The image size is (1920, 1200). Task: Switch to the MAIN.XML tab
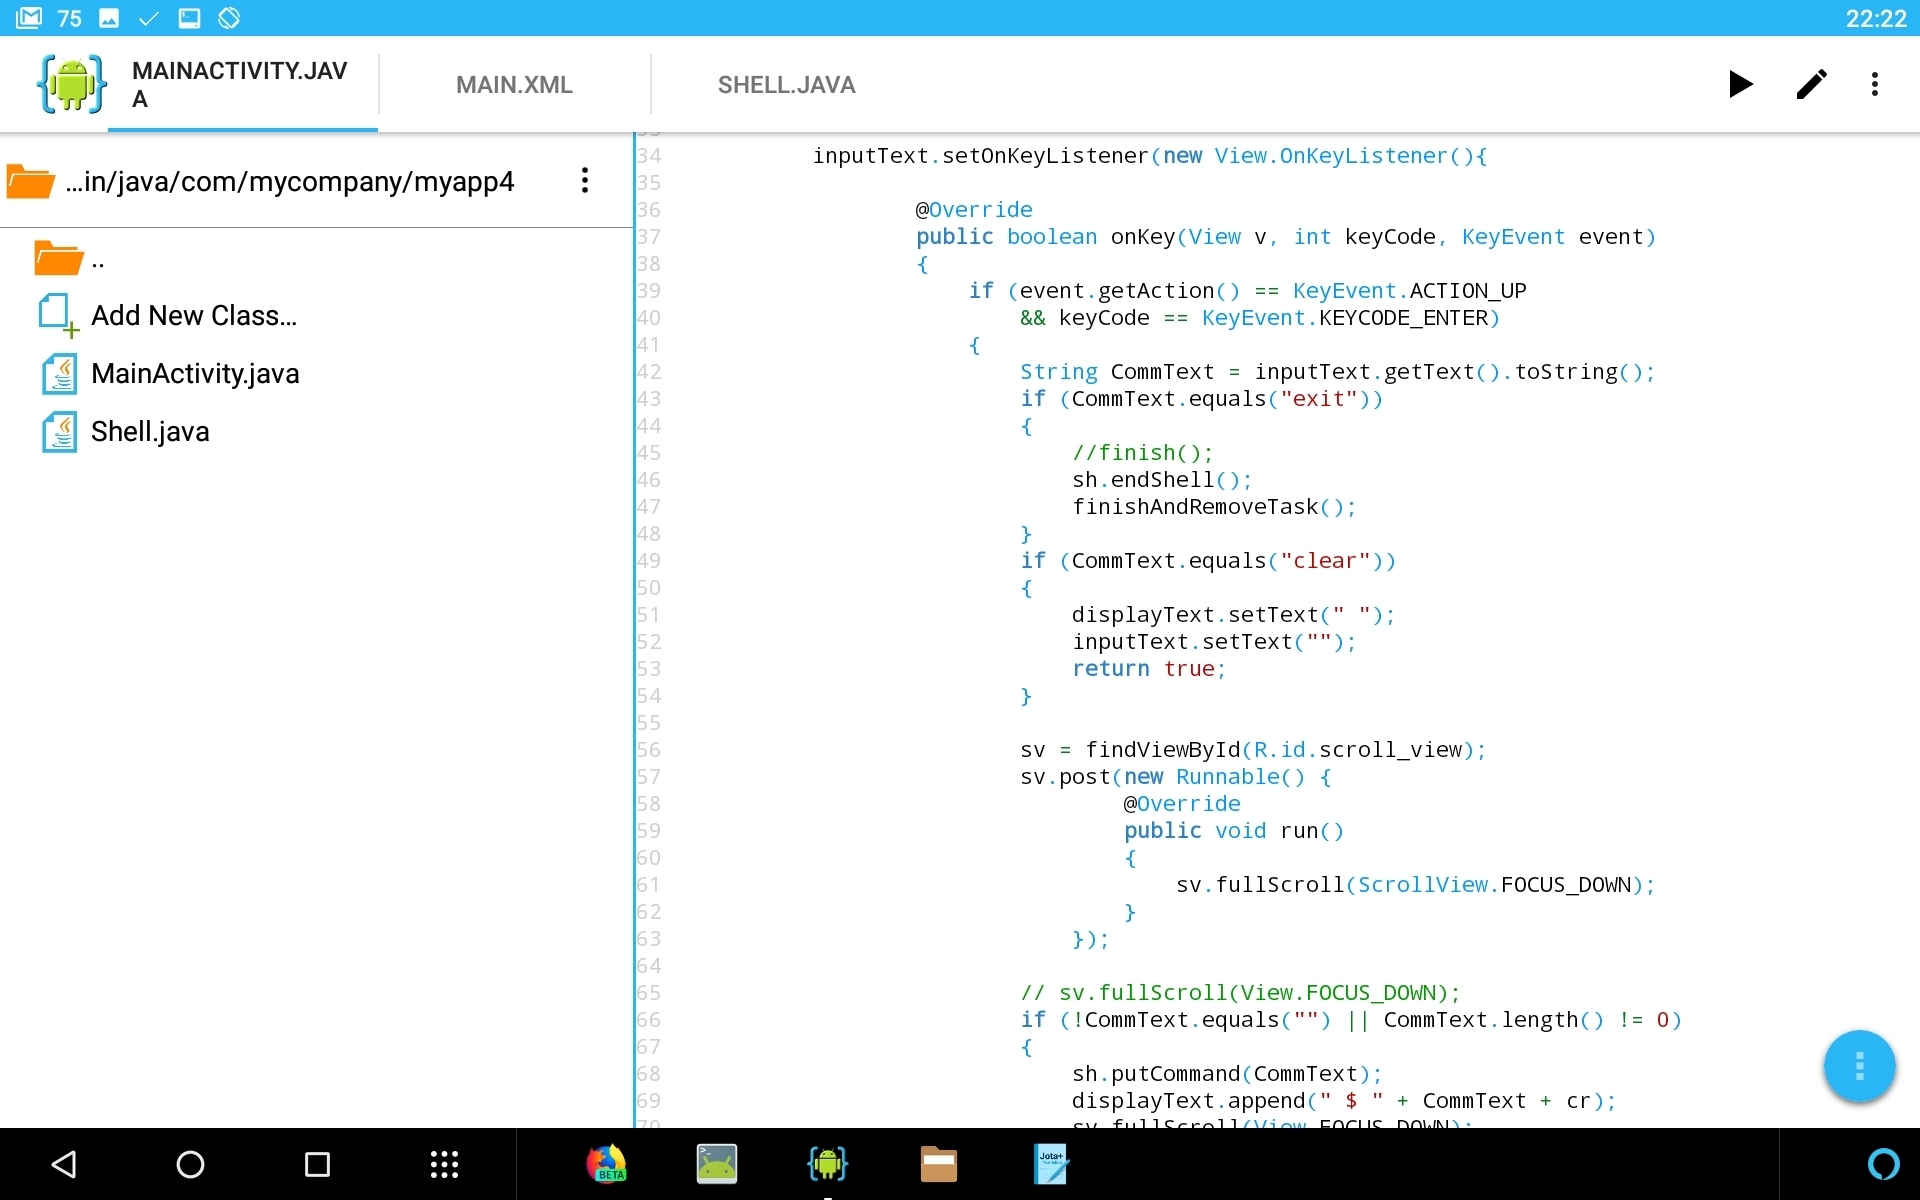514,85
